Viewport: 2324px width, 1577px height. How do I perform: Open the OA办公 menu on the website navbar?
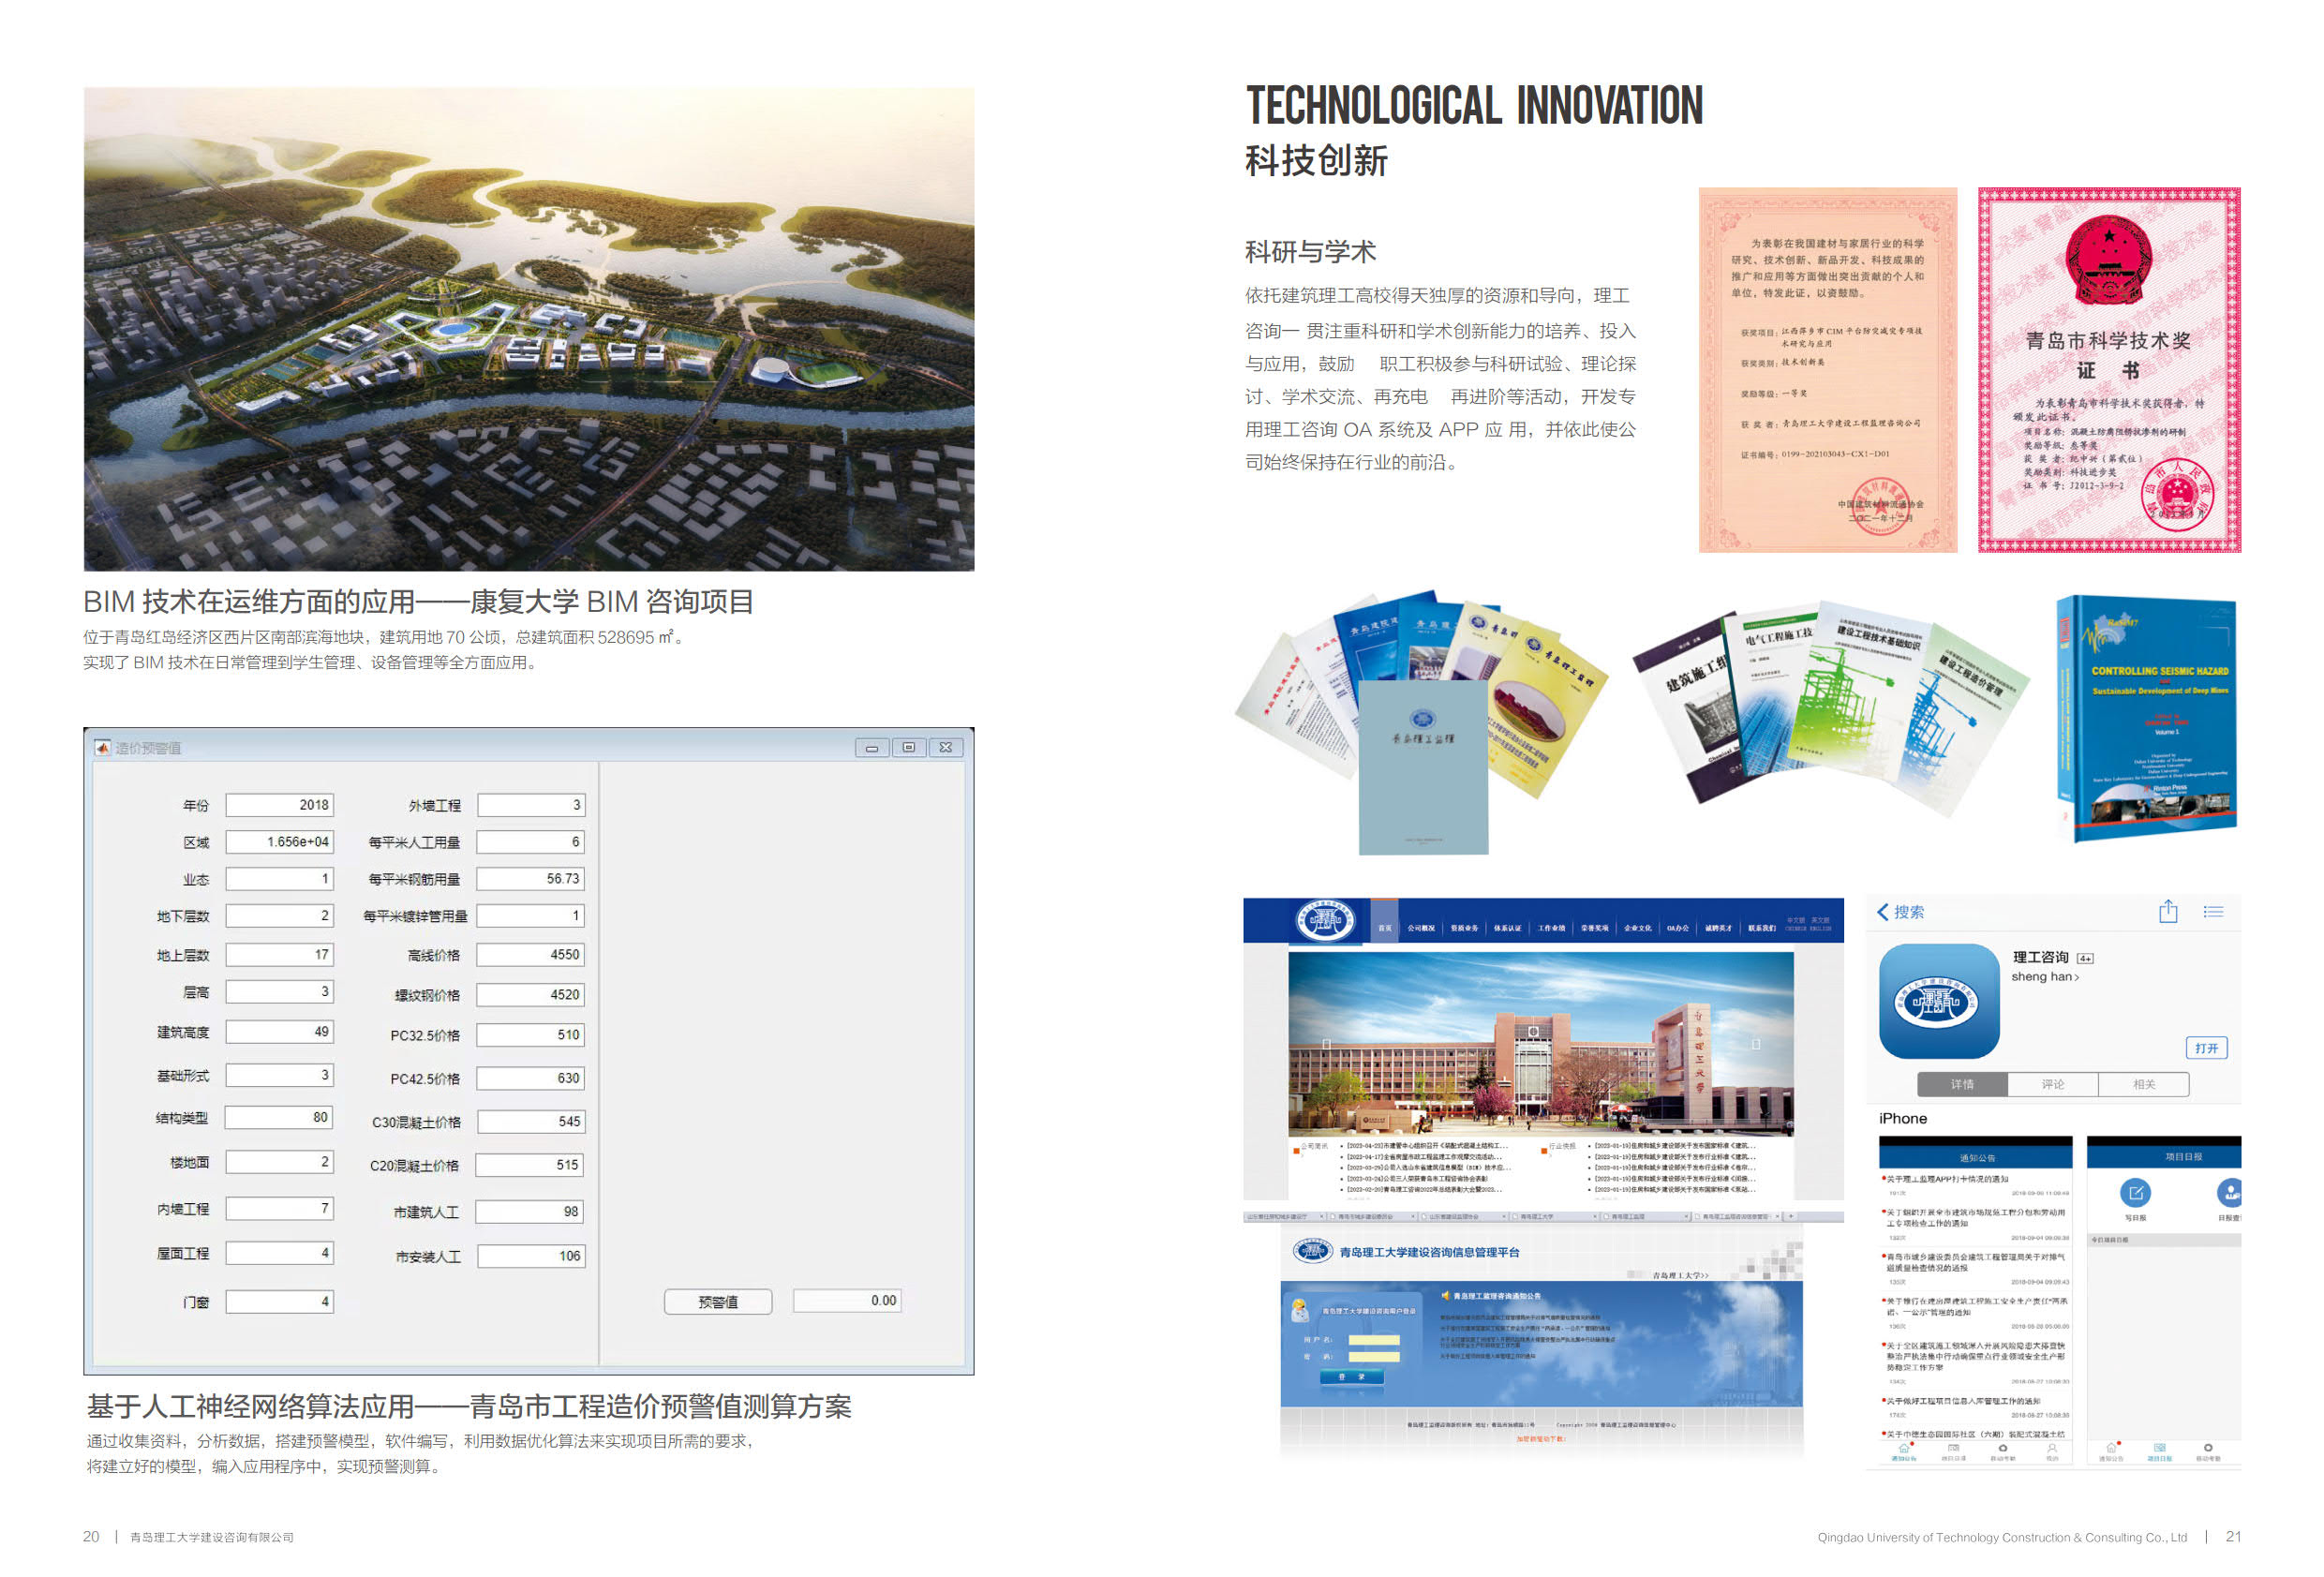click(x=1679, y=930)
